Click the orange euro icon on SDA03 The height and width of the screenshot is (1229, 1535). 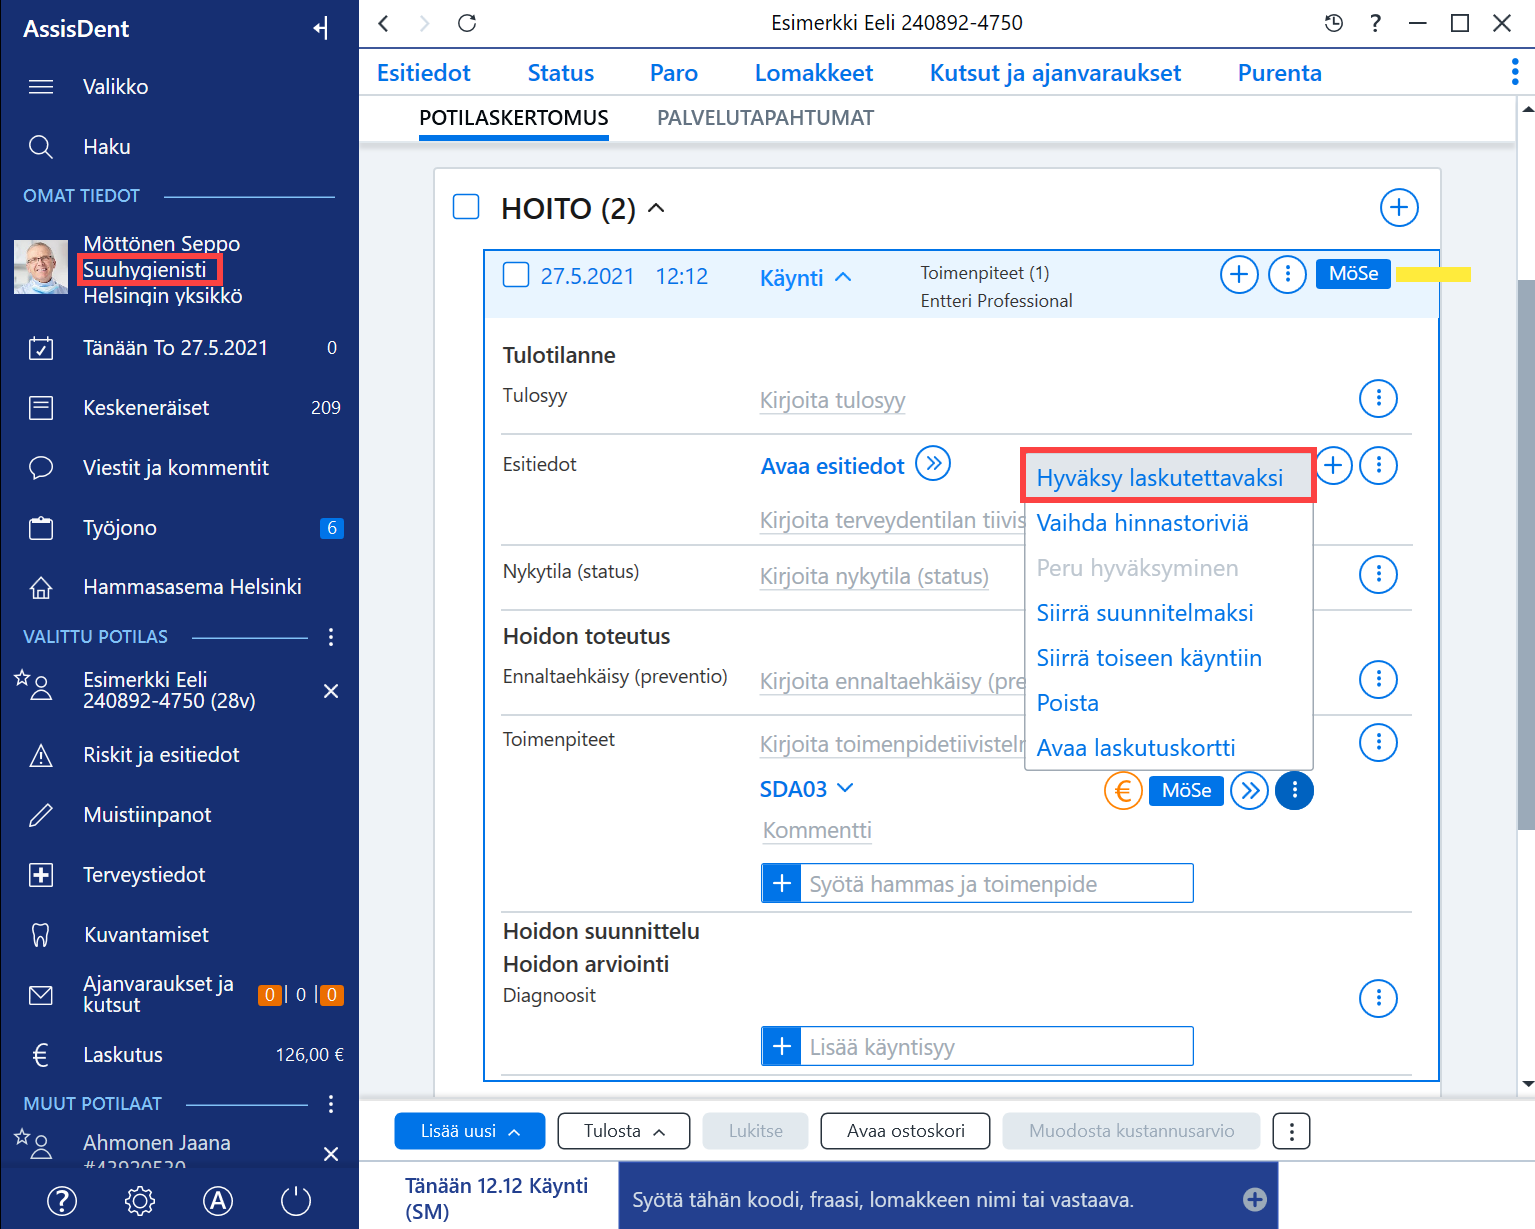coord(1123,791)
